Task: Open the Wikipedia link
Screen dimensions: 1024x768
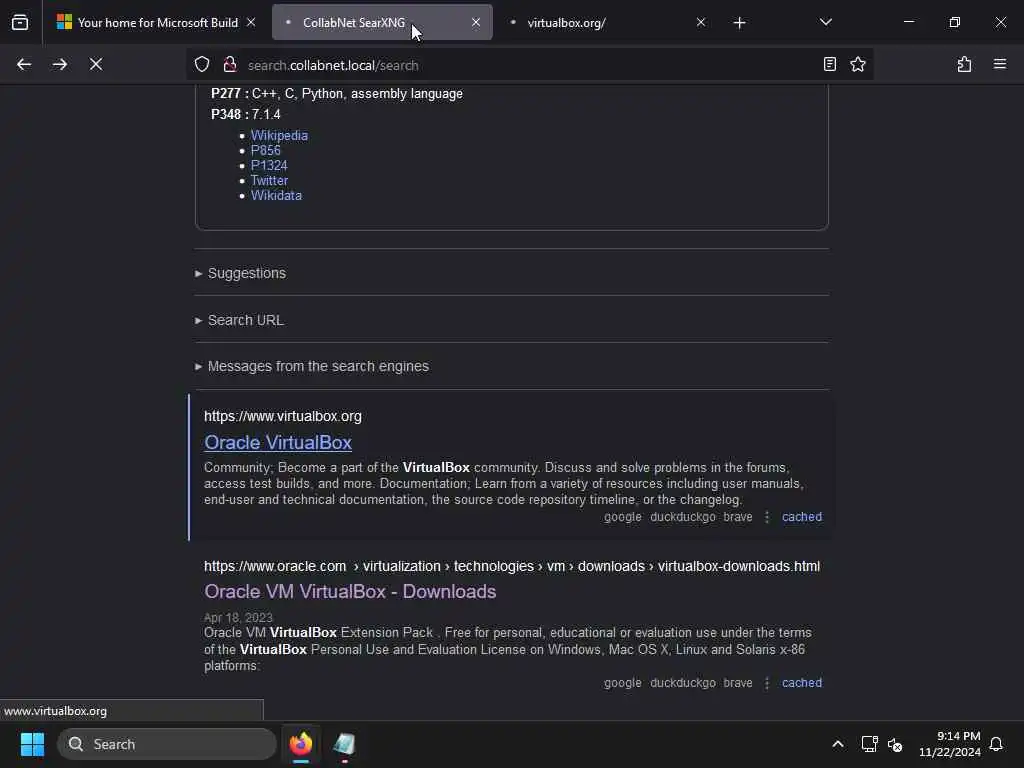Action: coord(279,135)
